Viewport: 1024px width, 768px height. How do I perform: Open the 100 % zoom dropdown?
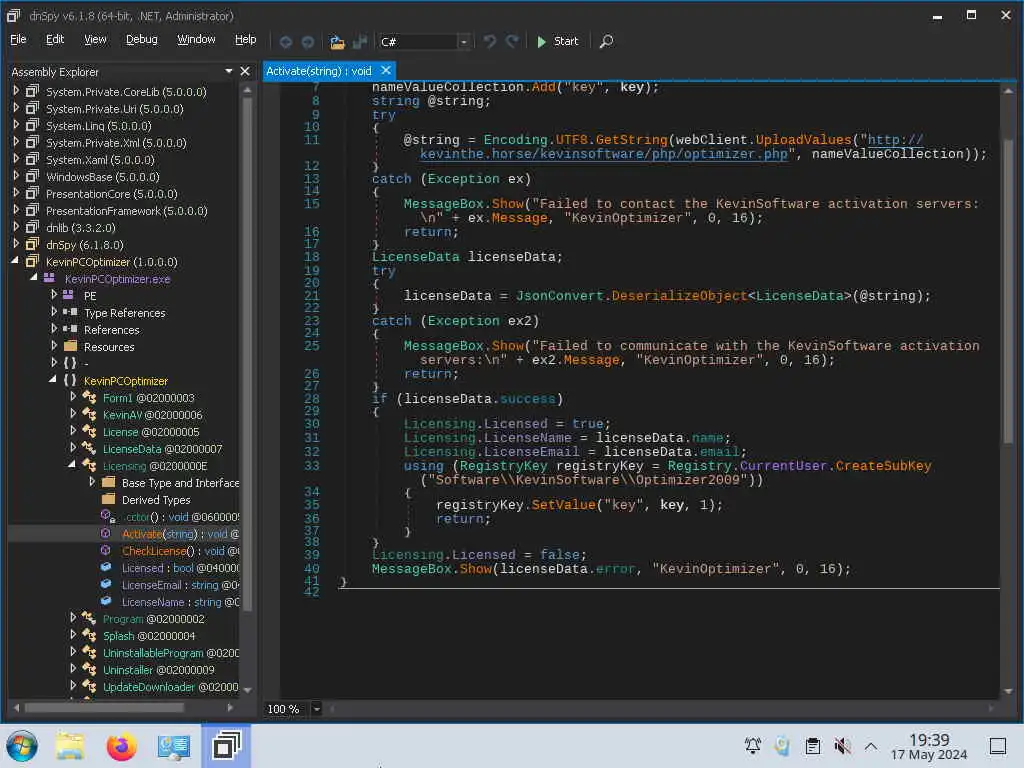click(x=317, y=709)
